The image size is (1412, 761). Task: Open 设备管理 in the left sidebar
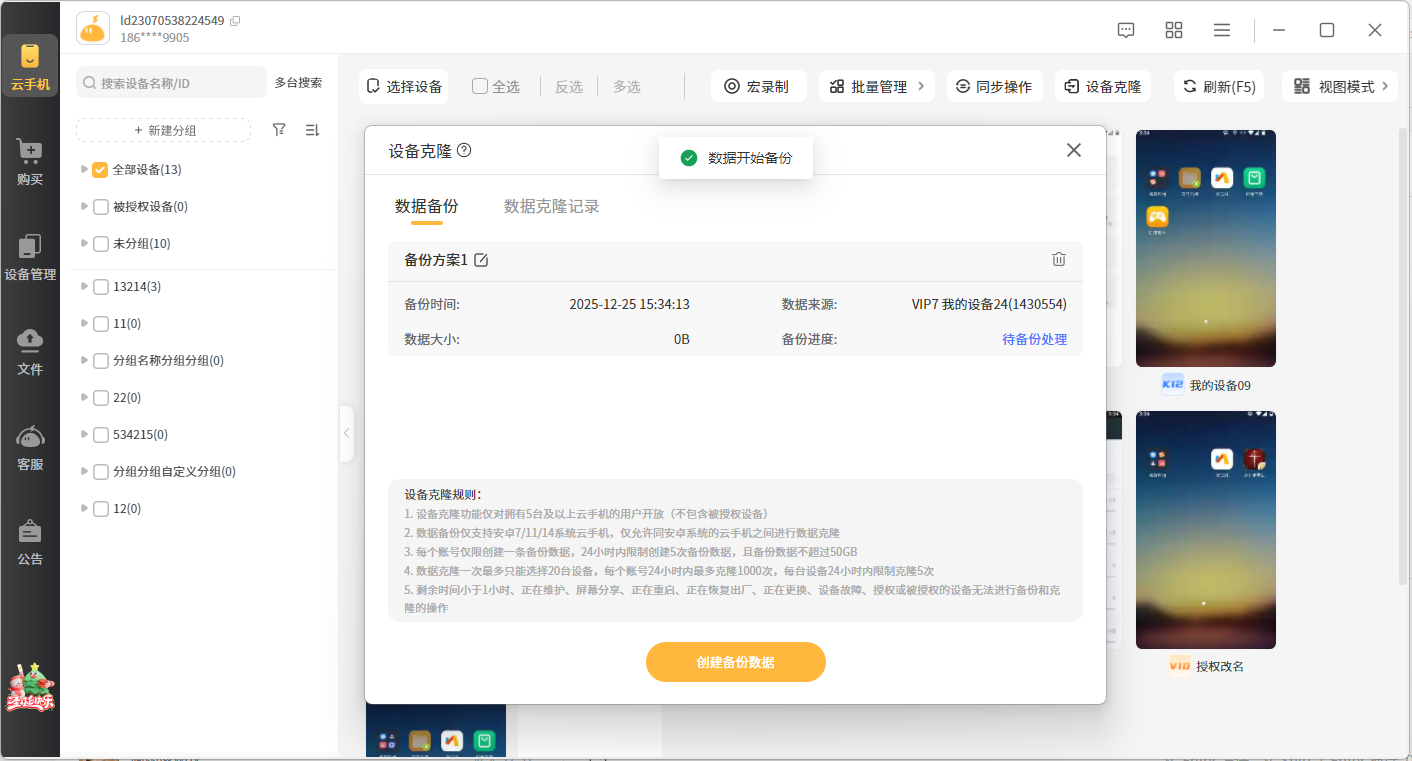coord(30,256)
